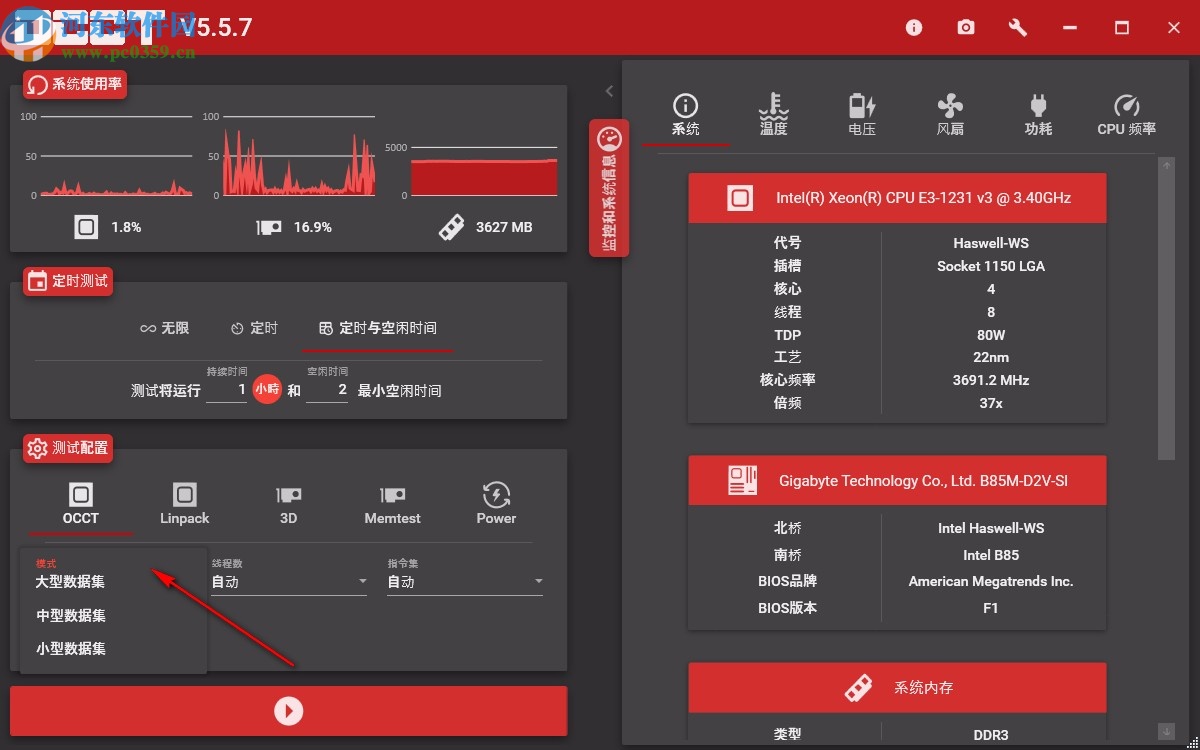Viewport: 1200px width, 750px height.
Task: Click the 监控和系统信息 gauge icon
Action: coord(610,137)
